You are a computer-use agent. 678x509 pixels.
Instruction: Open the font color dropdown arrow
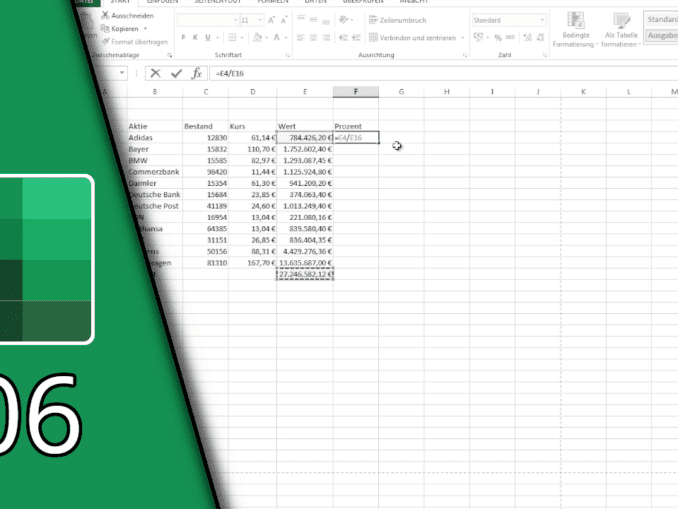[286, 38]
